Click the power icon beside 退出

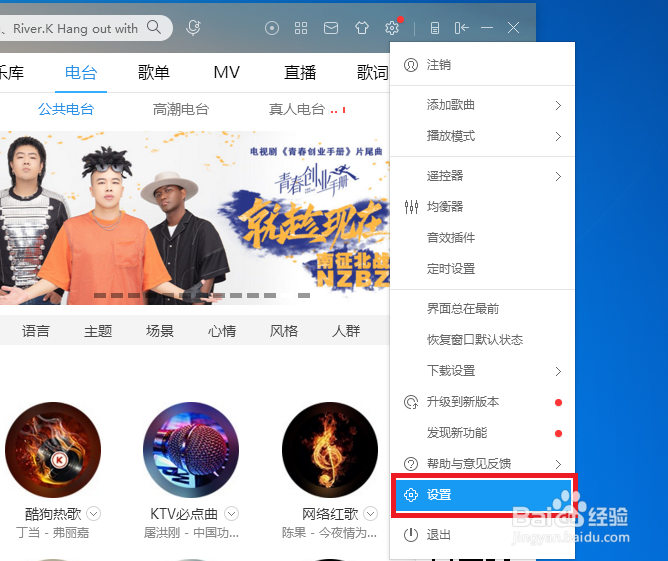[411, 535]
